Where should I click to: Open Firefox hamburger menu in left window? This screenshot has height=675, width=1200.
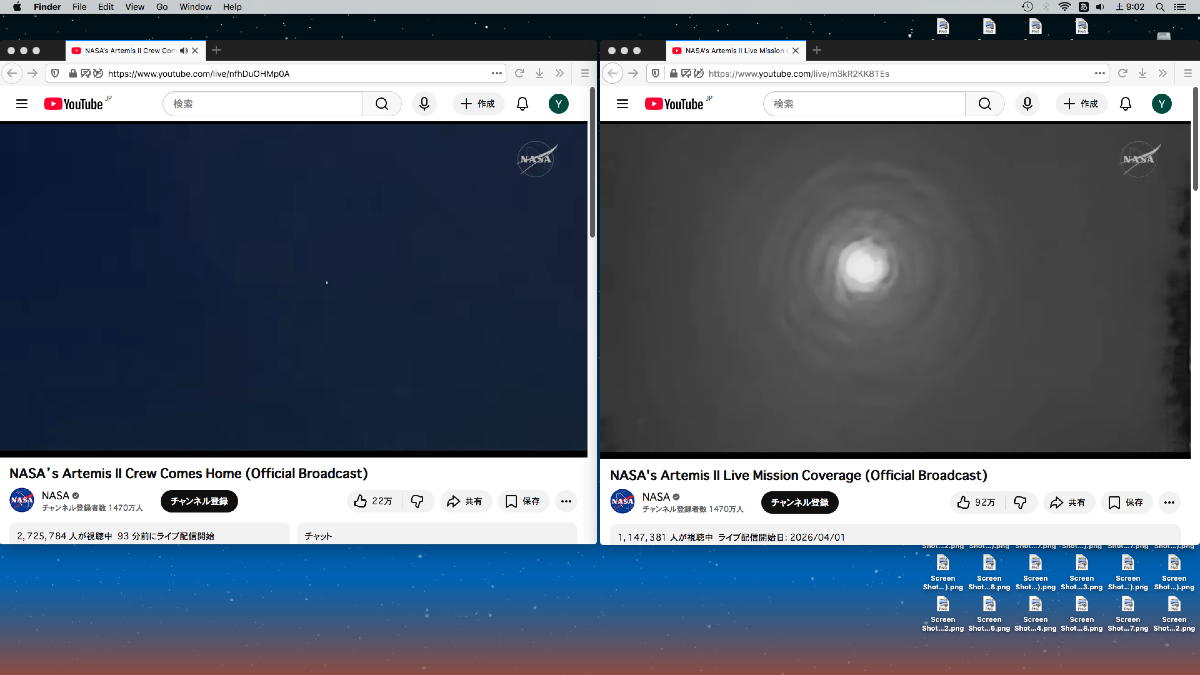pos(585,73)
